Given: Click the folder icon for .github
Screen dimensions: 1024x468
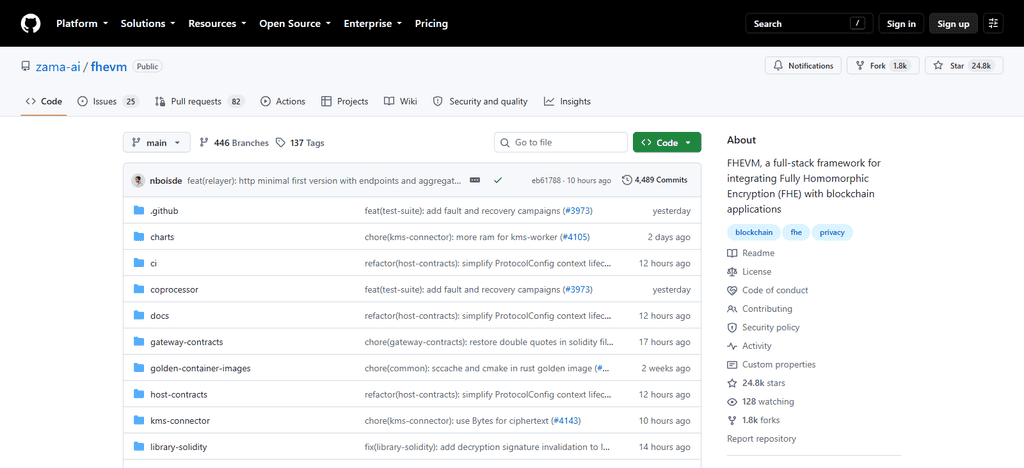Looking at the screenshot, I should 138,210.
